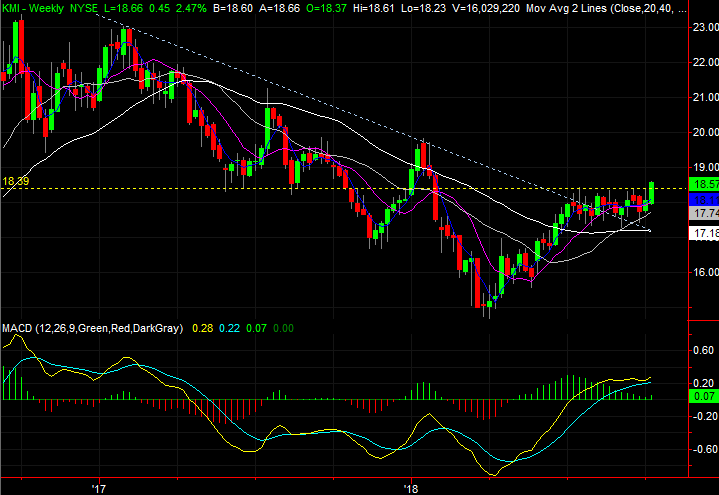Click the green 0.07 MACD axis tag
This screenshot has width=719, height=495.
pyautogui.click(x=704, y=396)
